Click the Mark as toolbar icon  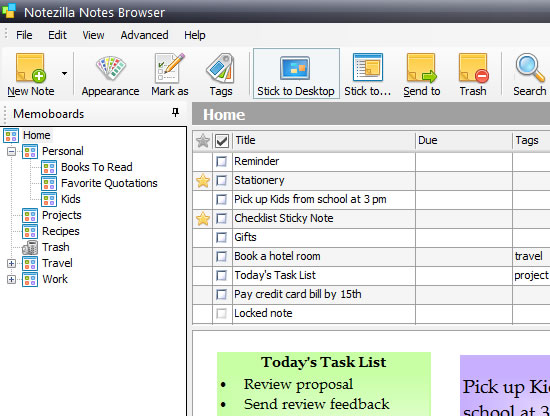[x=170, y=74]
